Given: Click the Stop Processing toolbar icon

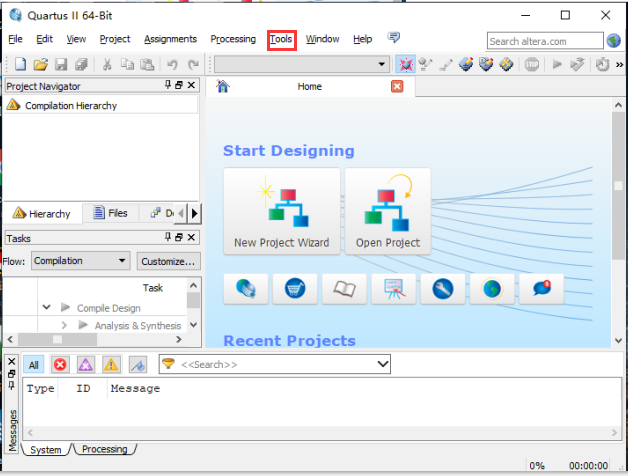Looking at the screenshot, I should pos(532,64).
